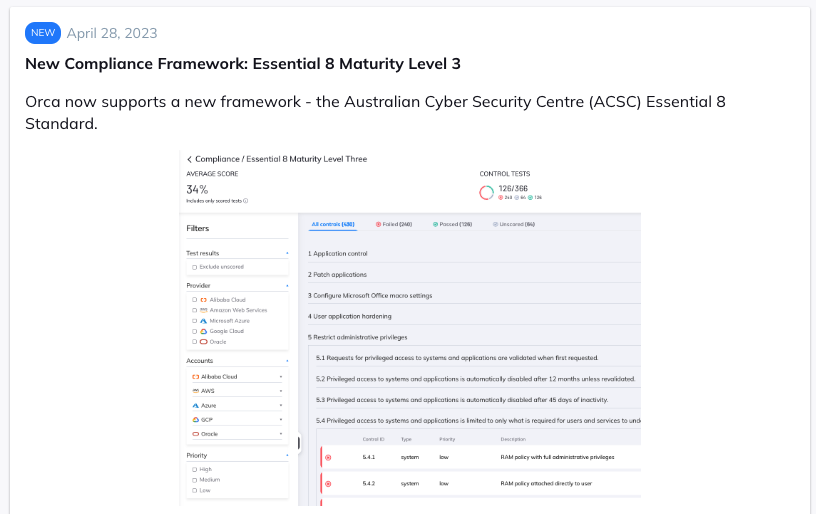
Task: Click the control tests donut chart
Action: click(x=486, y=192)
